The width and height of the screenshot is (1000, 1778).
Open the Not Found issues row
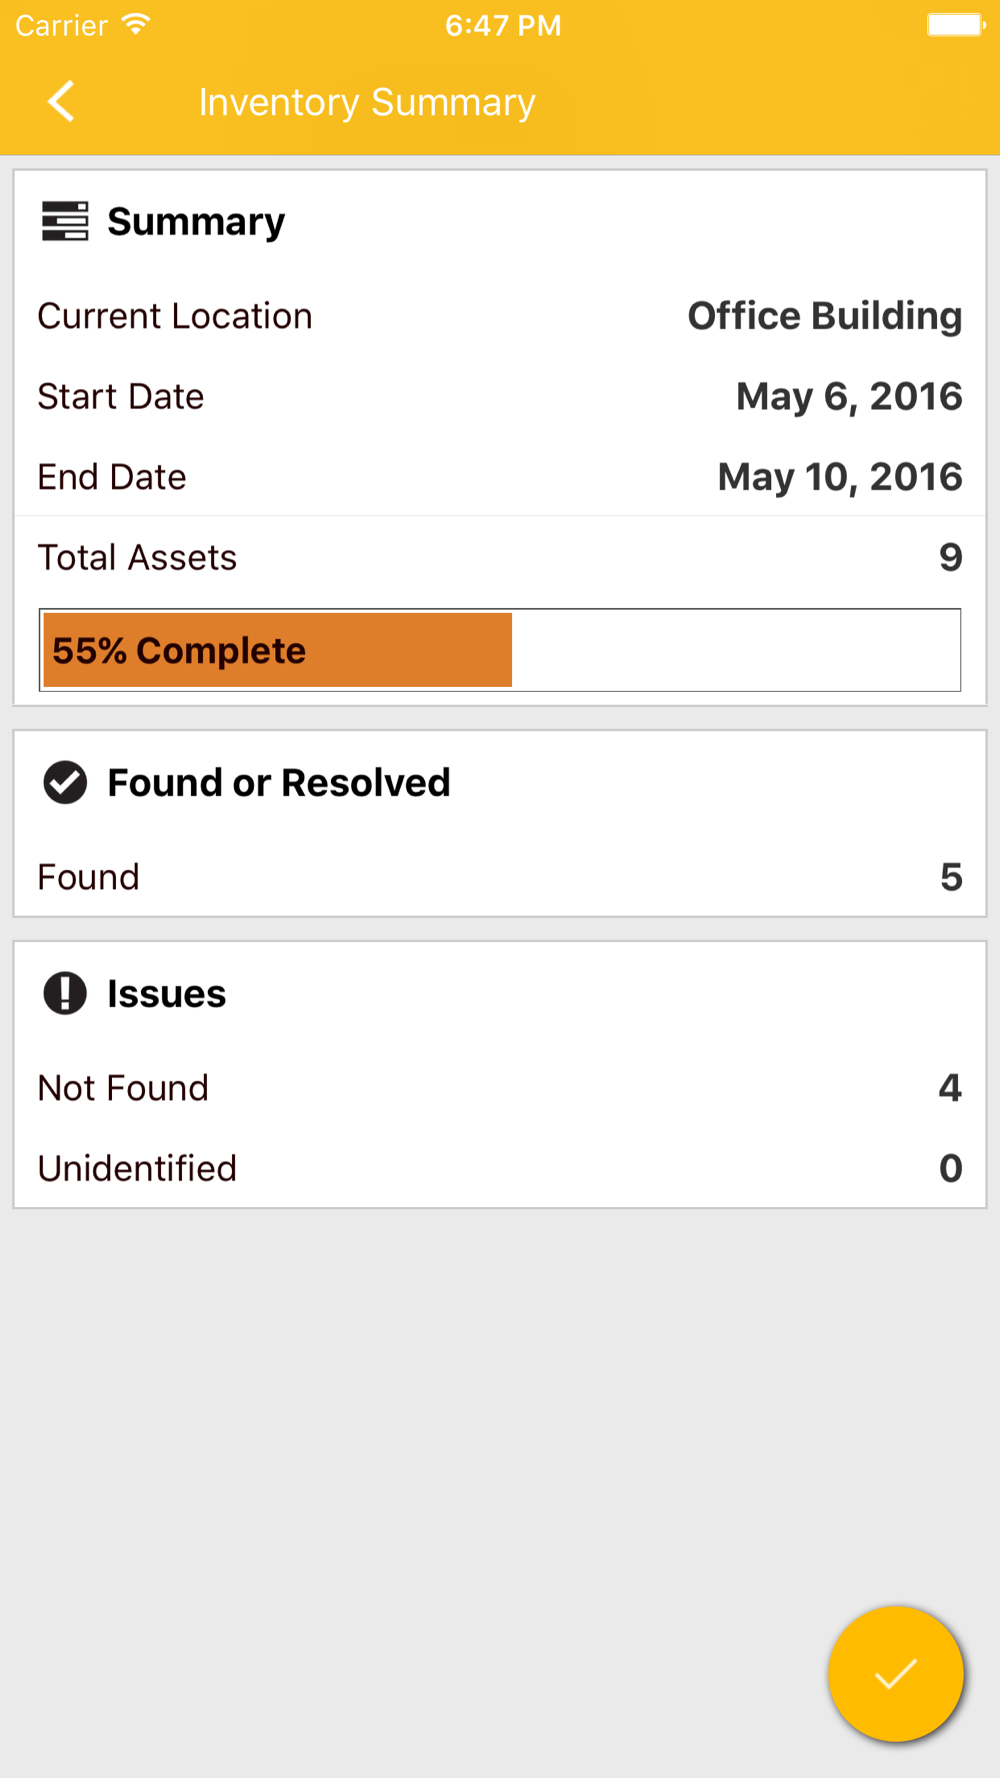500,1088
